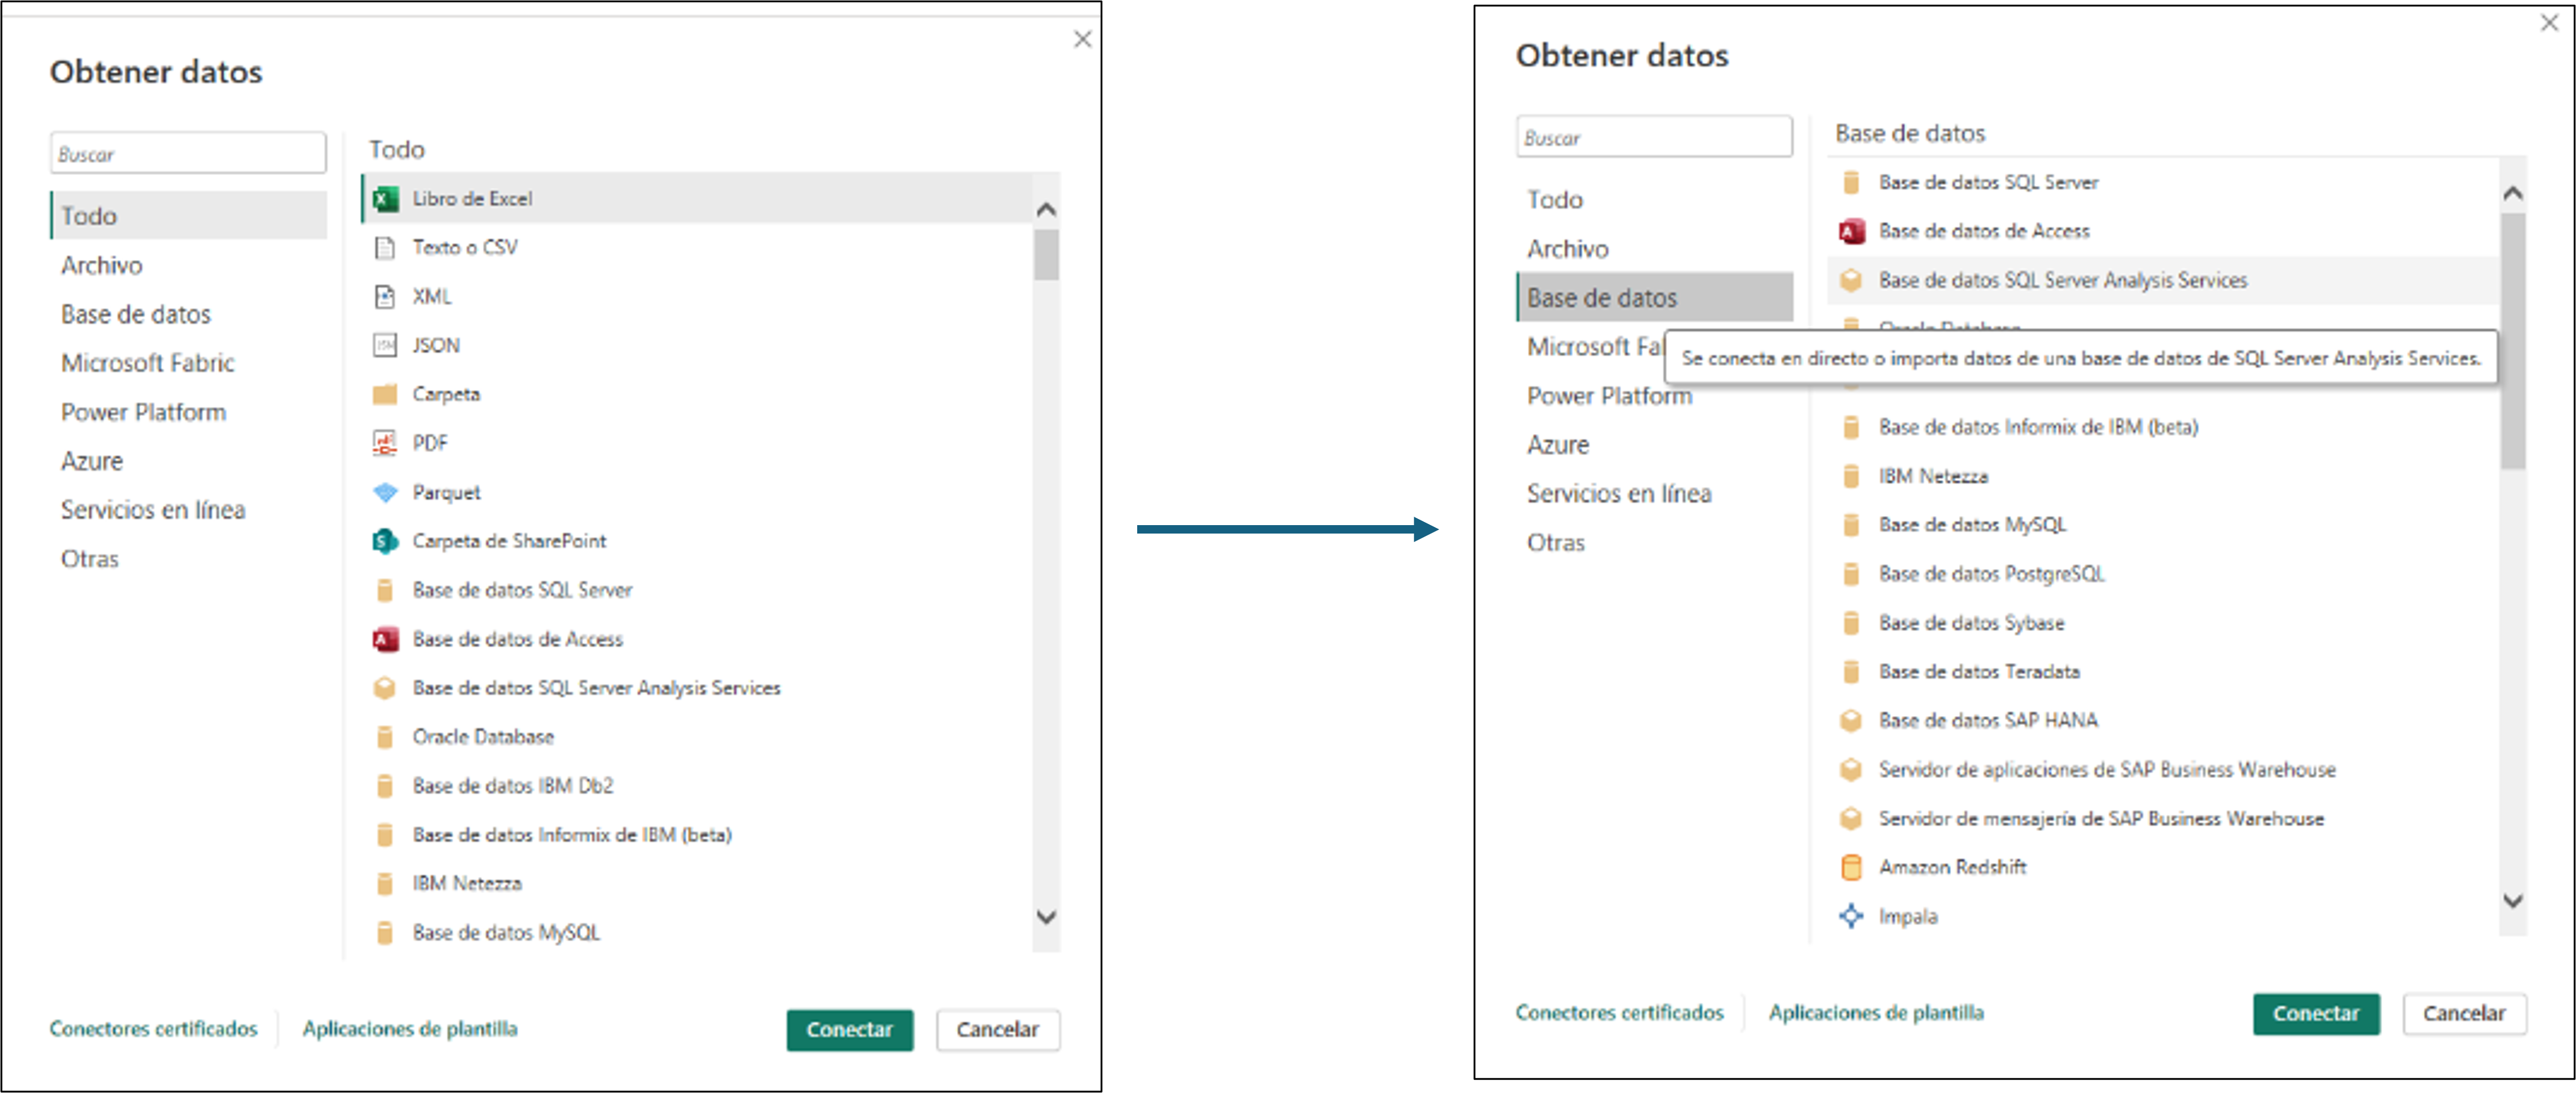The height and width of the screenshot is (1093, 2576).
Task: Open Aplicaciones de plantilla link in right dialog
Action: pos(1876,1013)
